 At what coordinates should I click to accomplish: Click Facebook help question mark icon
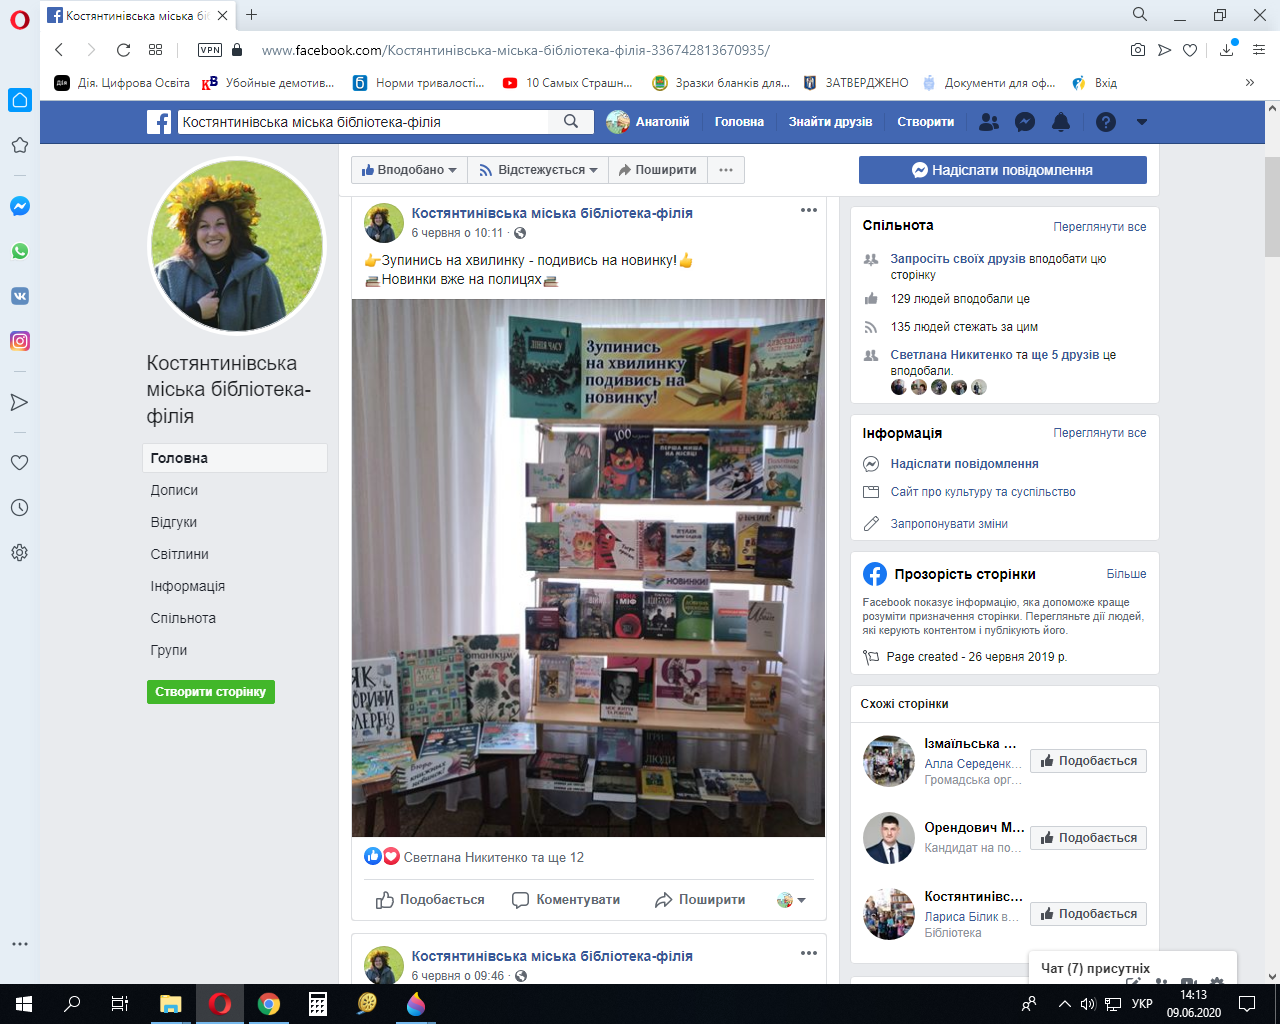click(x=1105, y=122)
